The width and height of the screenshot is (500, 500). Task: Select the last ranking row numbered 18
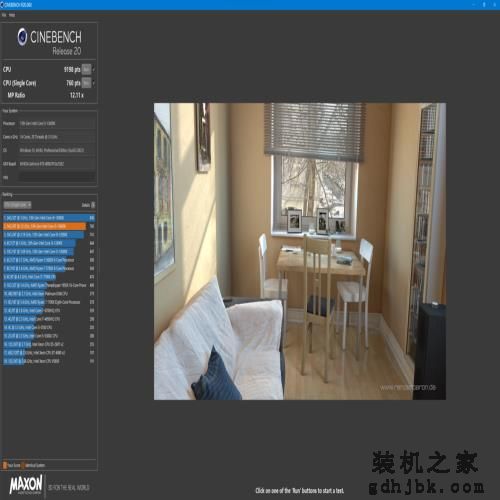(x=49, y=361)
